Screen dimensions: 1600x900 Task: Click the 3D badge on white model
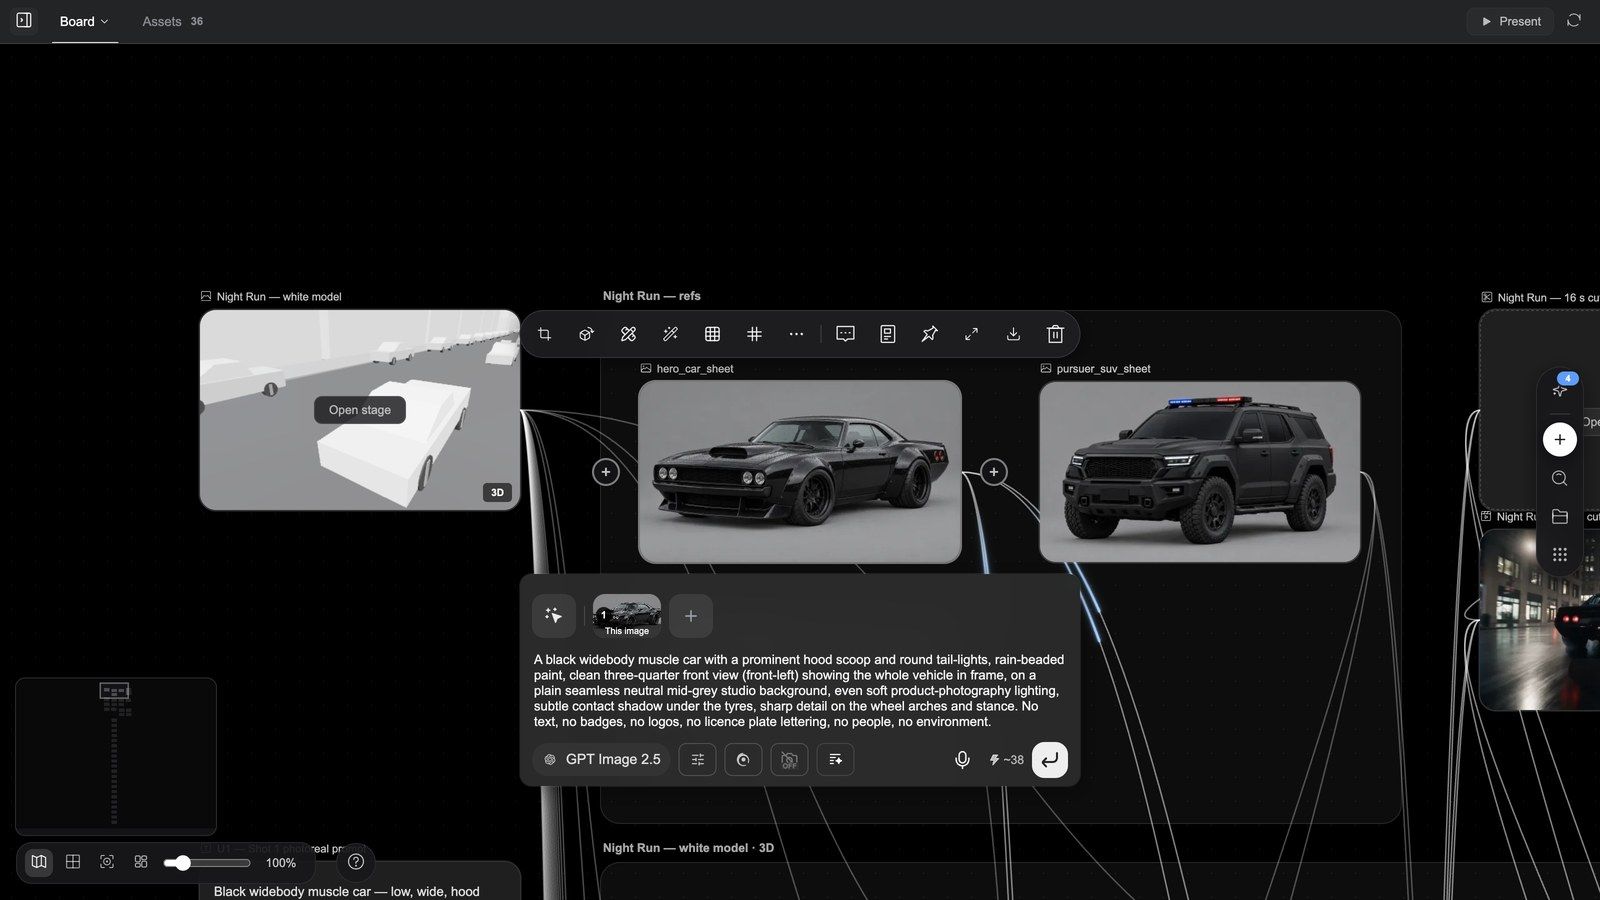pos(497,492)
